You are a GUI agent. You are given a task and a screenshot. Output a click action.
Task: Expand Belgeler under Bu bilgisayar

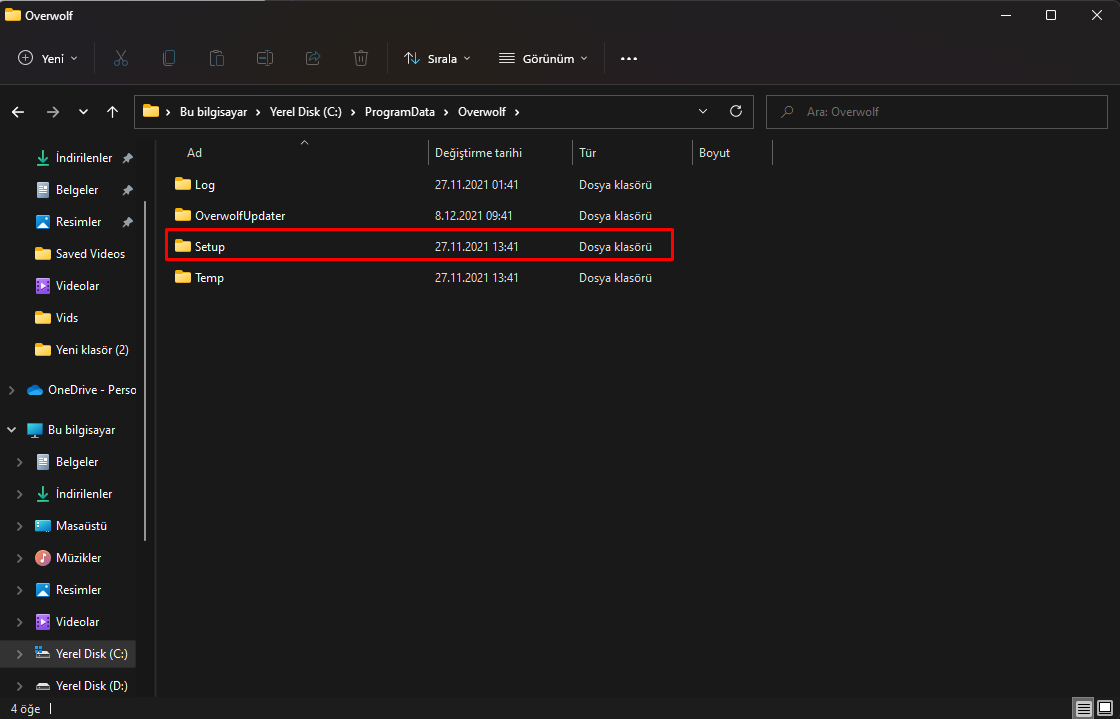(x=20, y=462)
